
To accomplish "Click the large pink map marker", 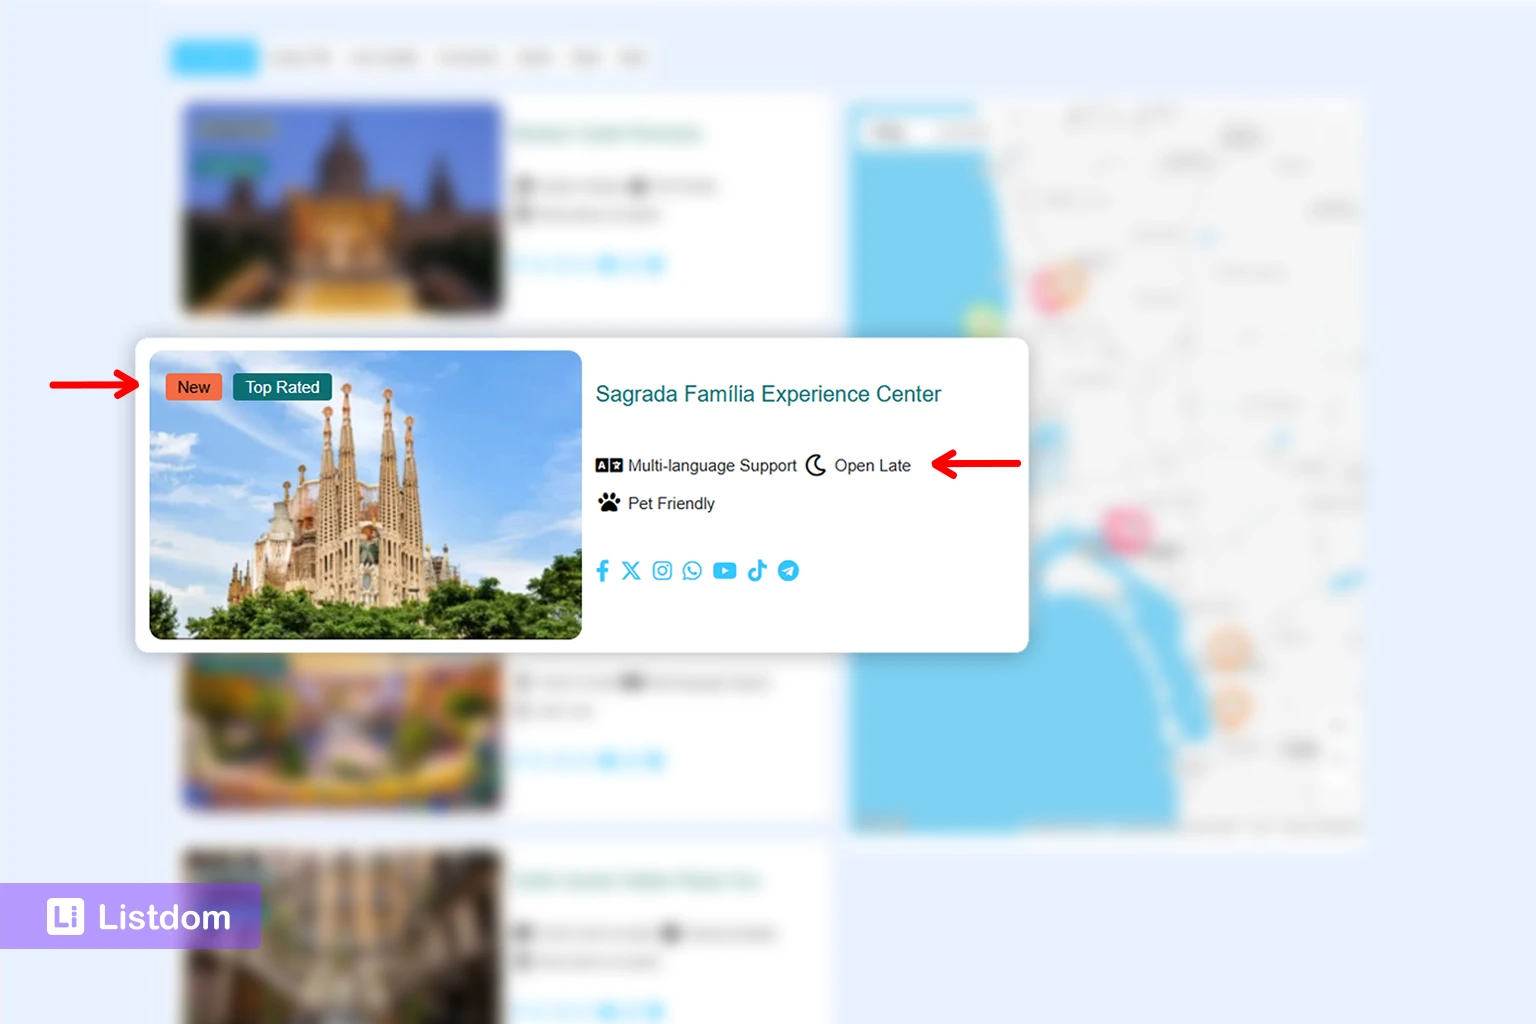I will (x=1127, y=528).
